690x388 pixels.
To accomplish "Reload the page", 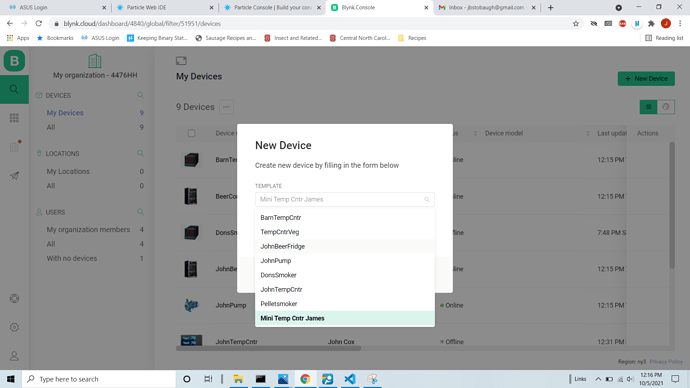I will [39, 24].
